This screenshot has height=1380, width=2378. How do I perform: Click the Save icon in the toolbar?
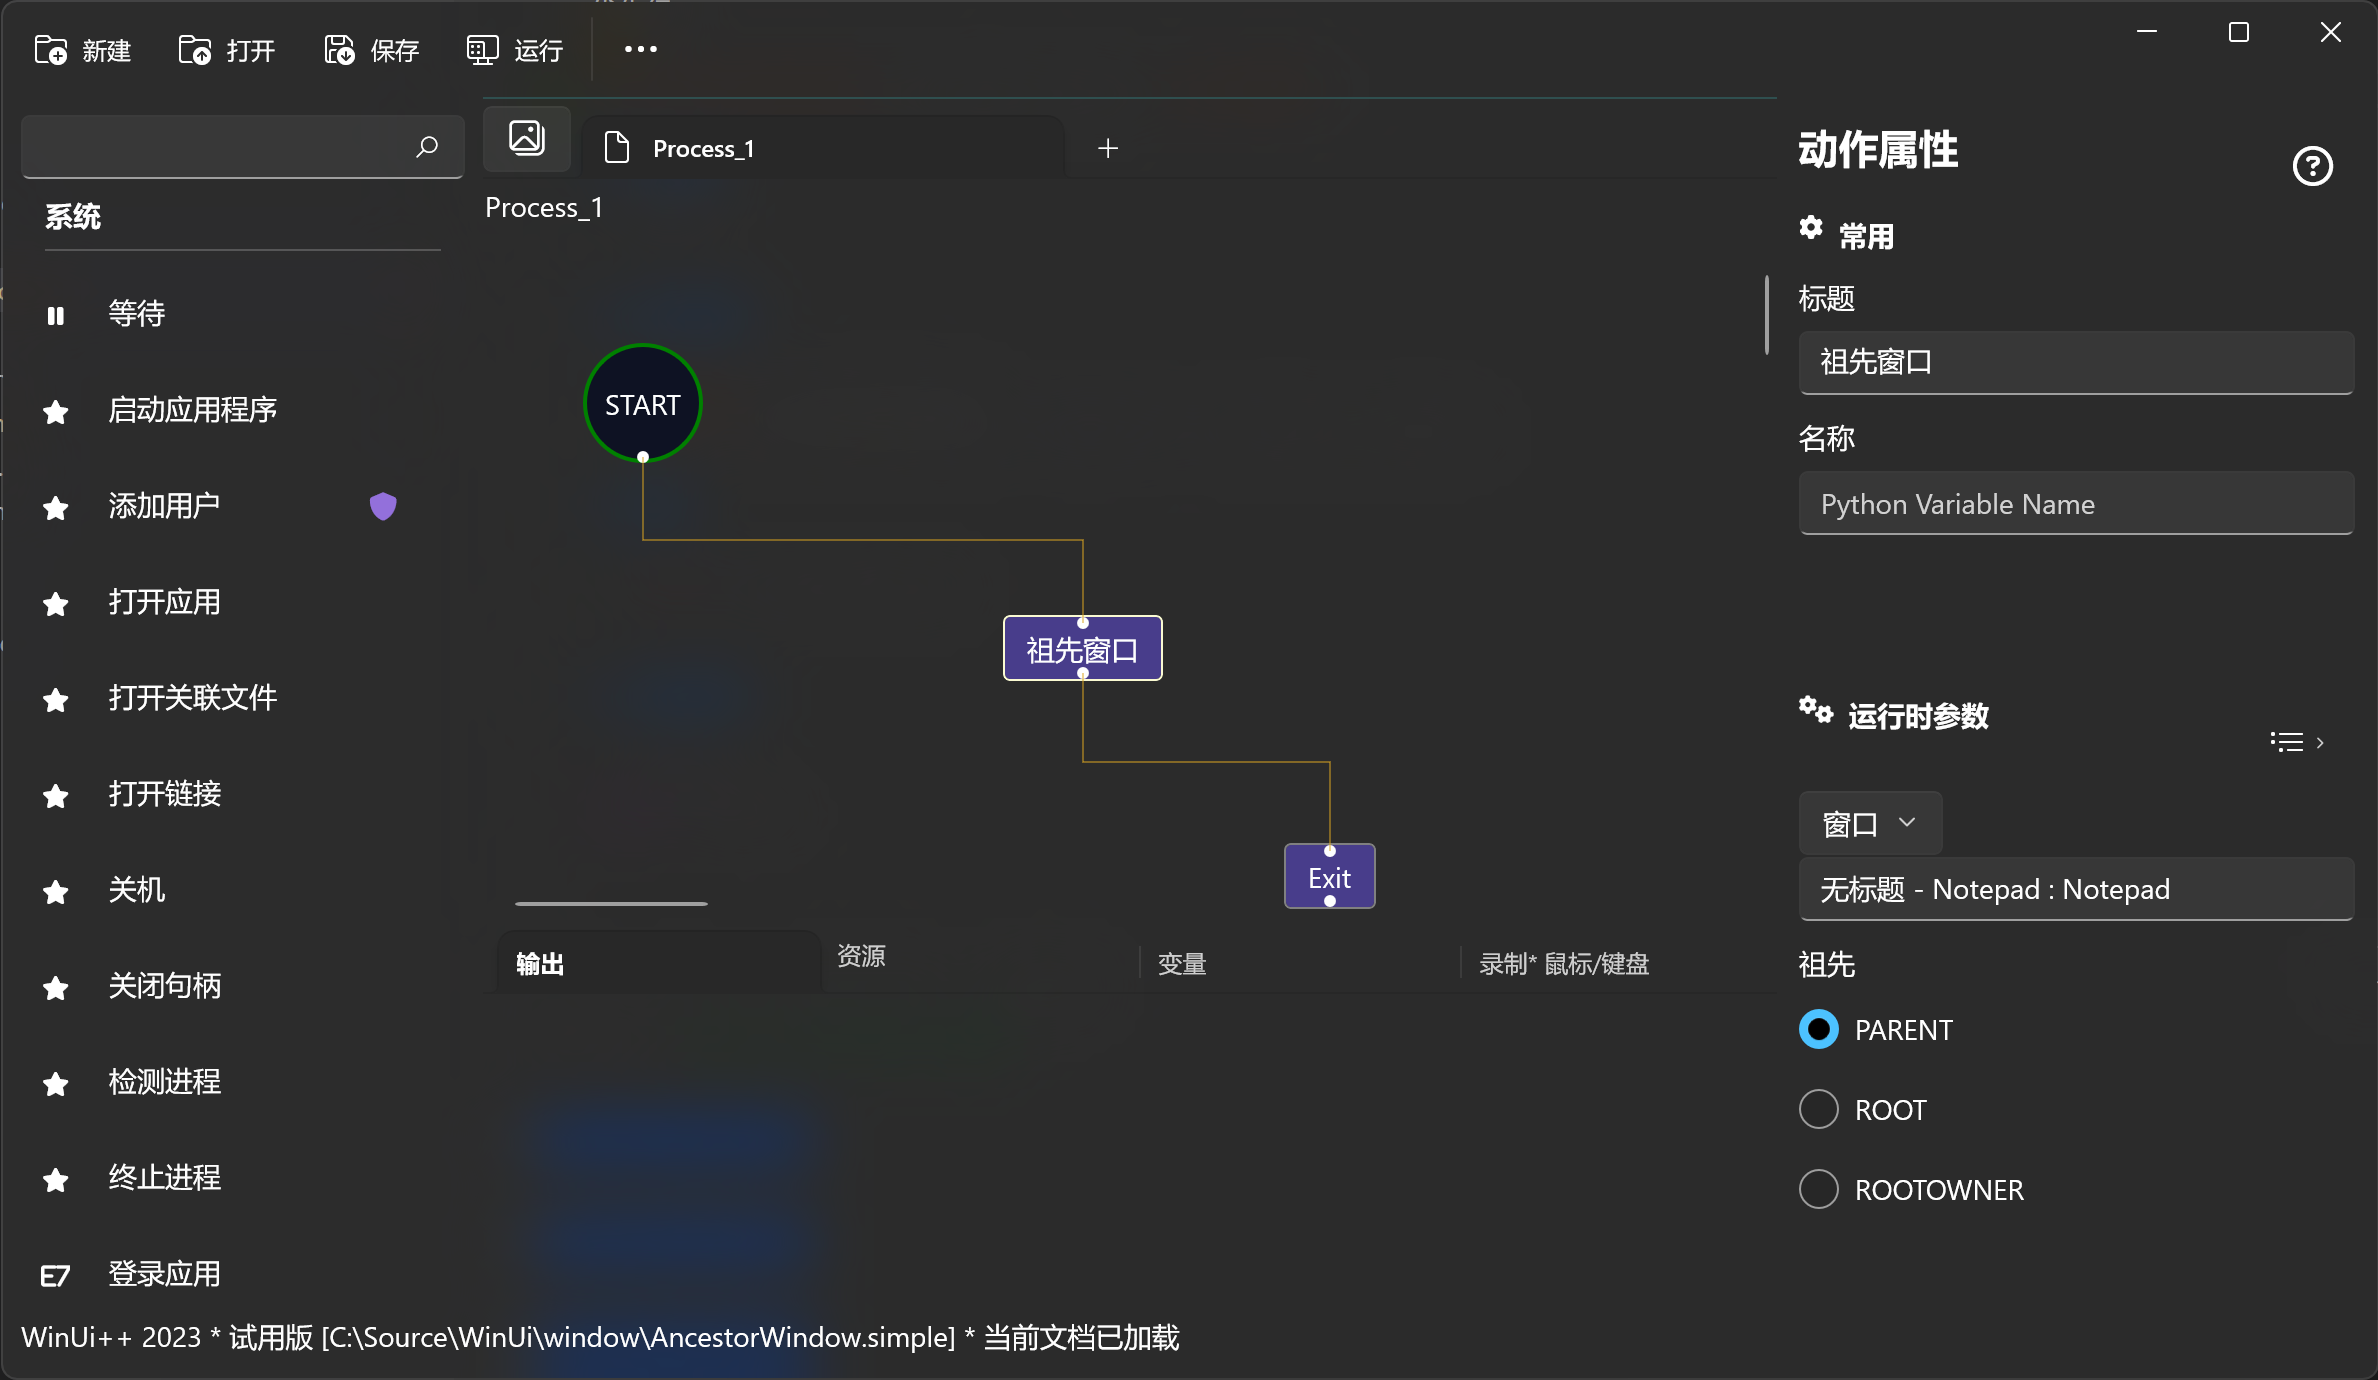point(339,50)
